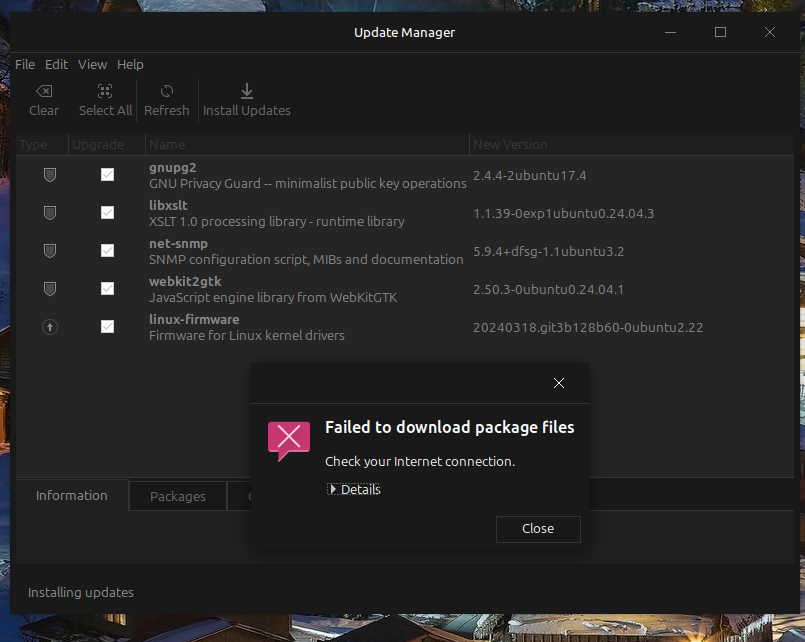This screenshot has width=805, height=642.
Task: Click the security shield icon for gnupg2
Action: coord(50,175)
